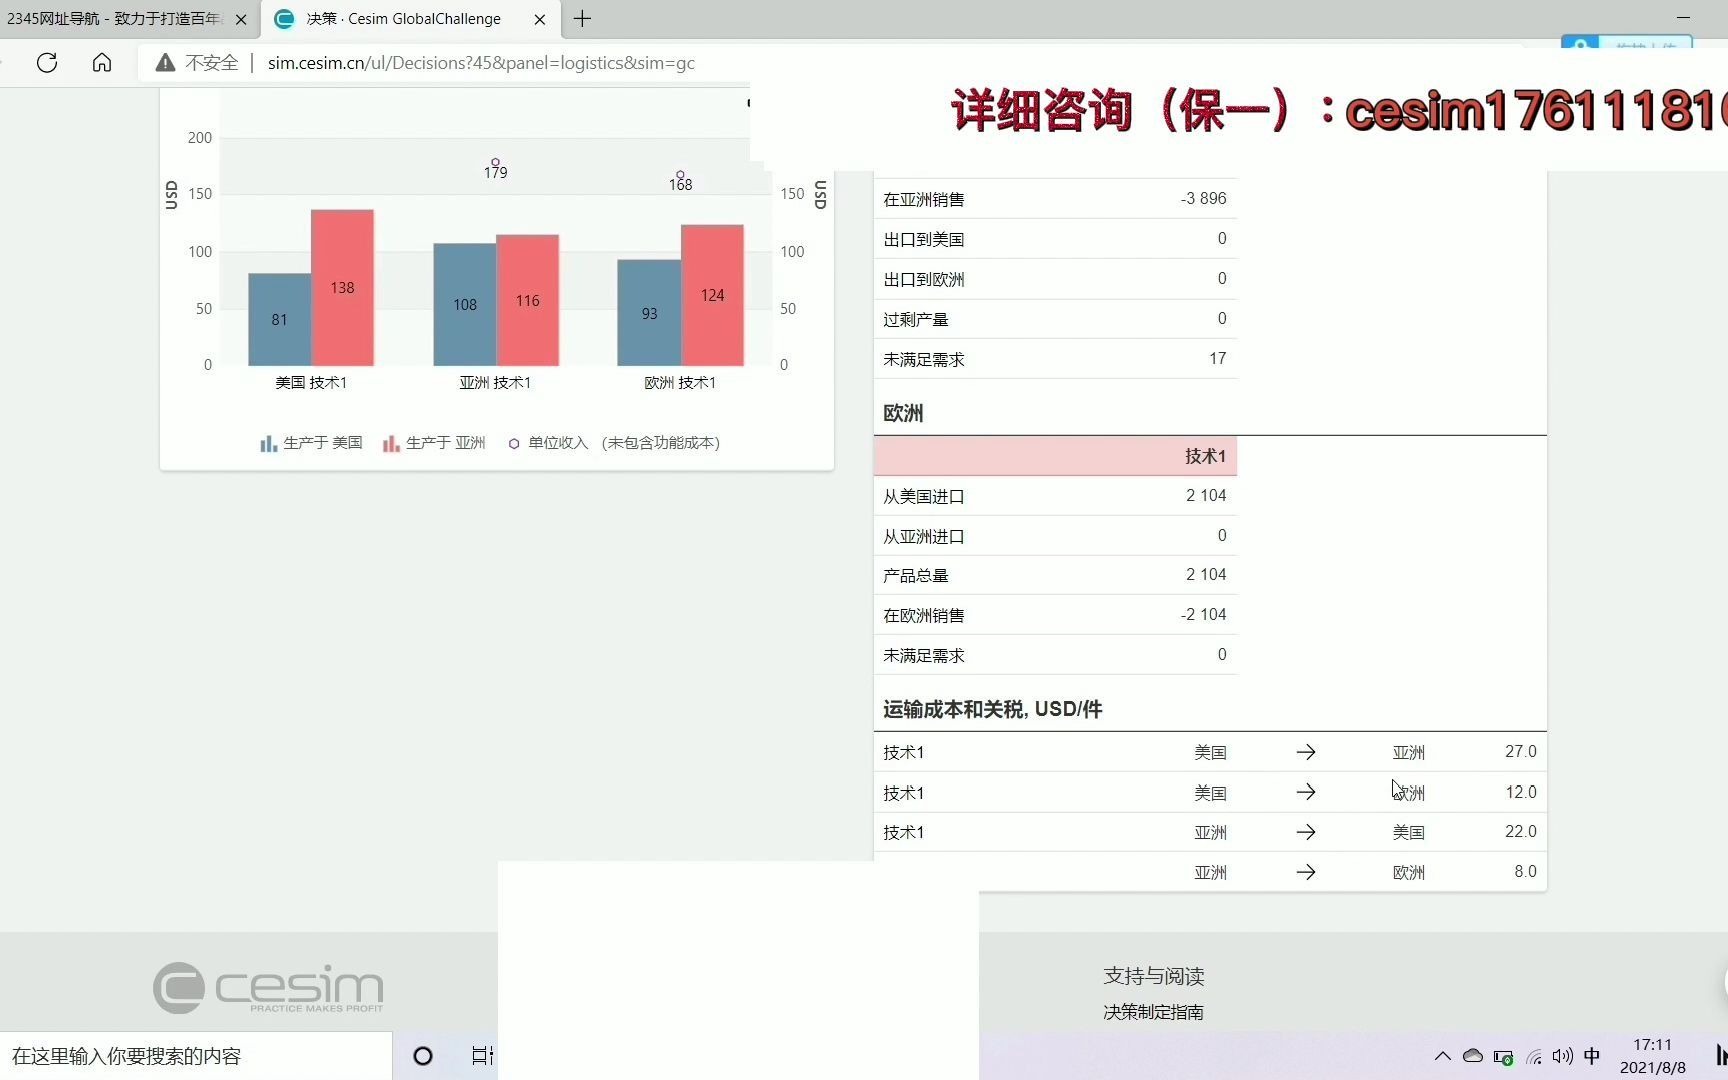The height and width of the screenshot is (1080, 1728).
Task: Open the battery status tray icon
Action: click(x=1503, y=1057)
